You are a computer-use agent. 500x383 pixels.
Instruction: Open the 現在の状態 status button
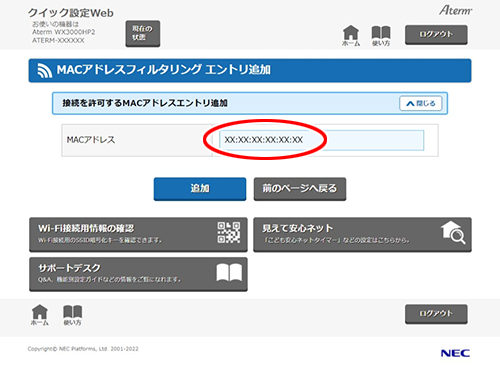click(x=143, y=33)
